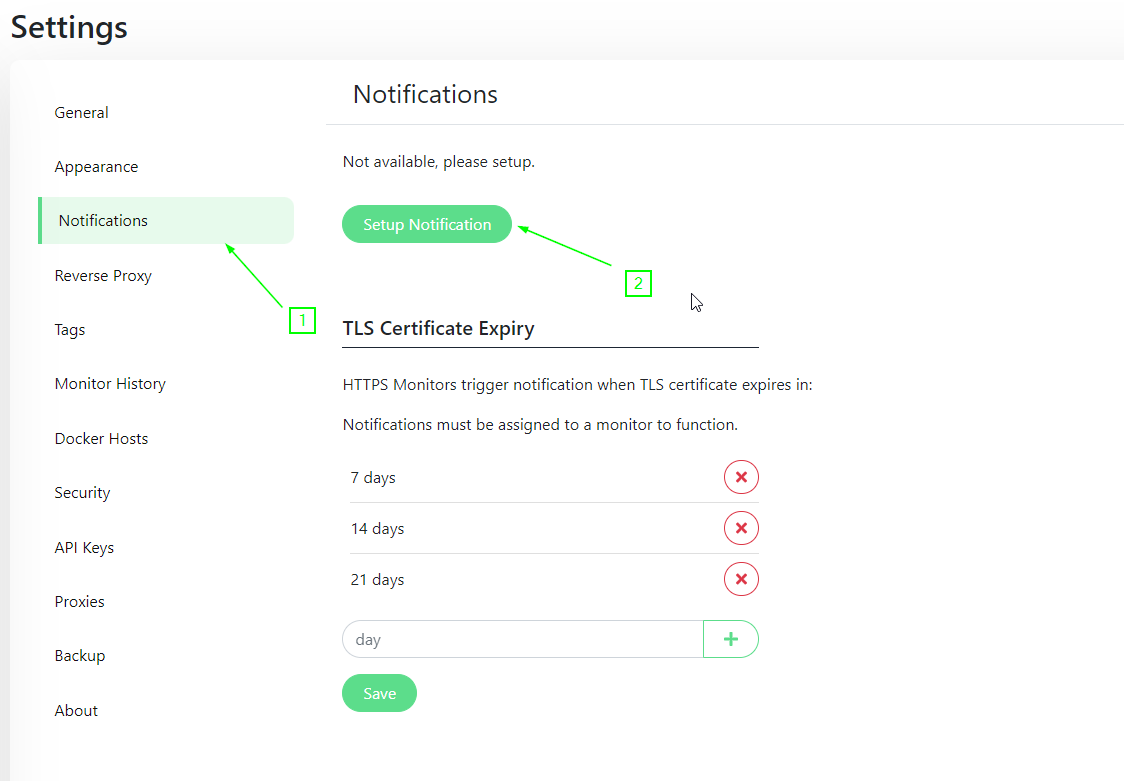The width and height of the screenshot is (1124, 781).
Task: Add a new expiry day with the plus icon
Action: (x=731, y=638)
